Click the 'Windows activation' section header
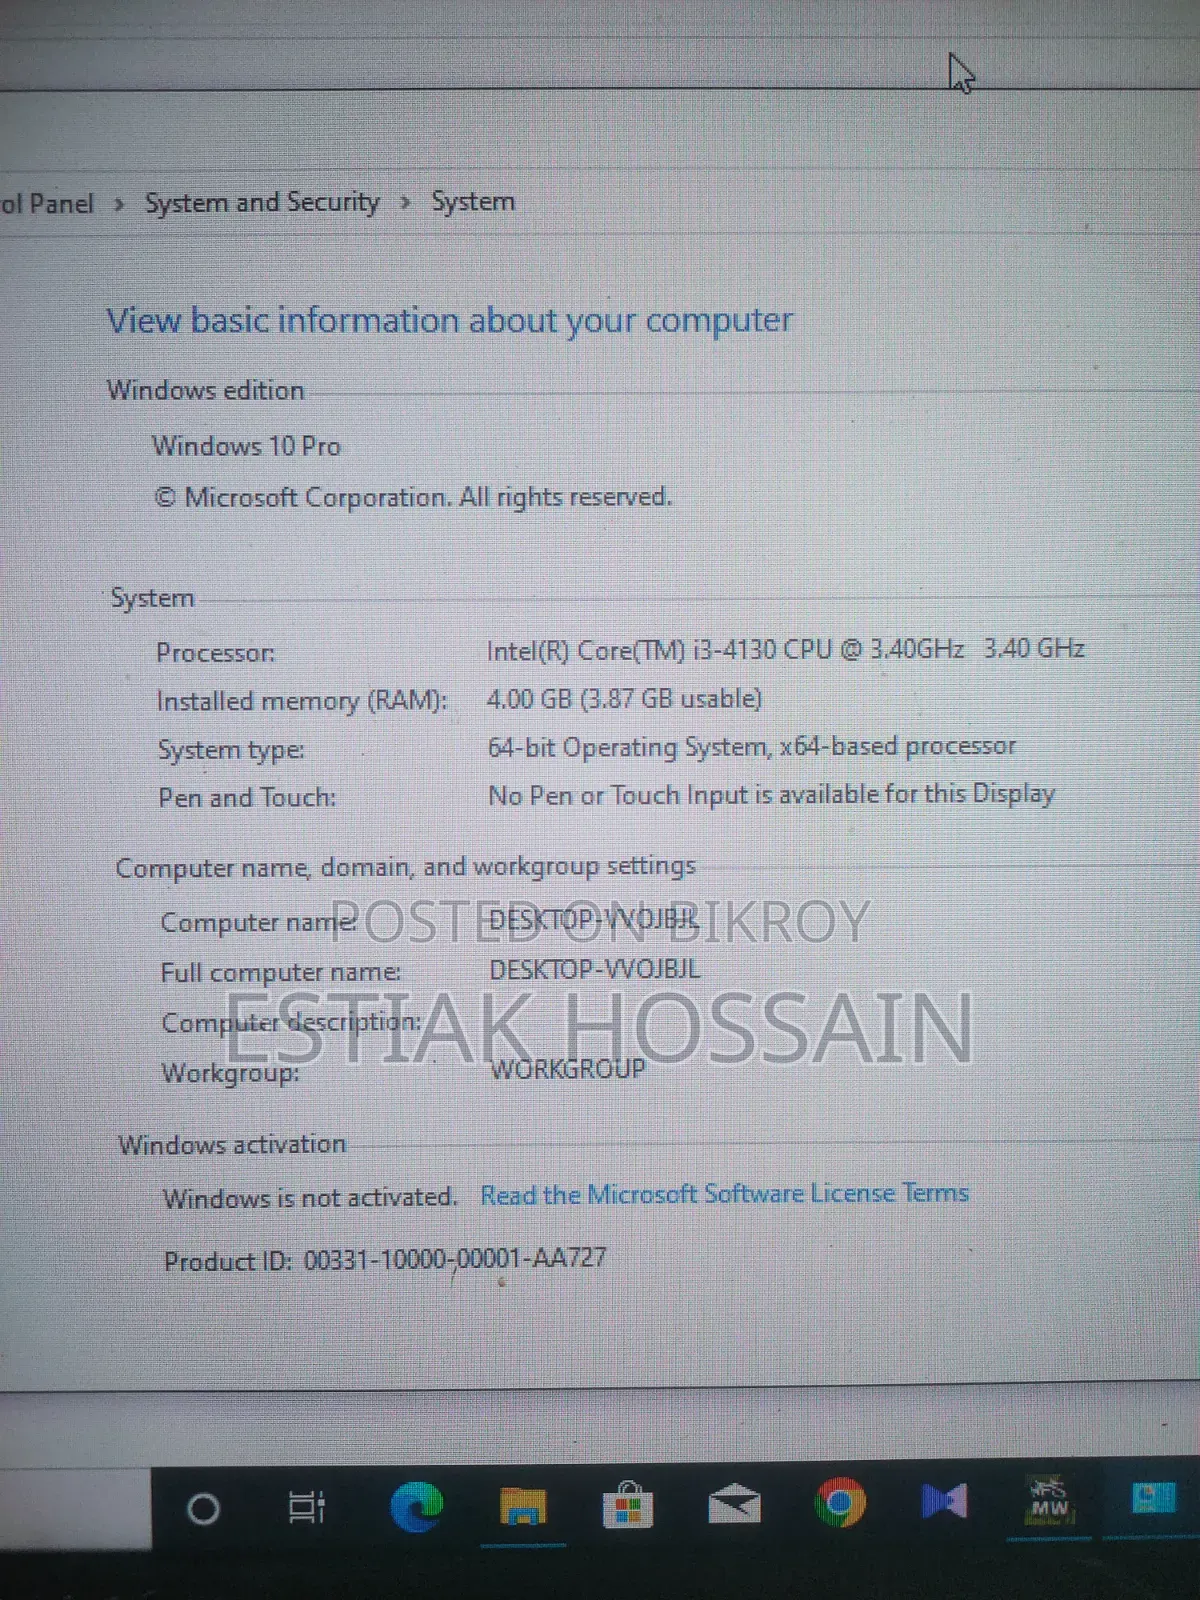Viewport: 1200px width, 1600px height. 232,1144
